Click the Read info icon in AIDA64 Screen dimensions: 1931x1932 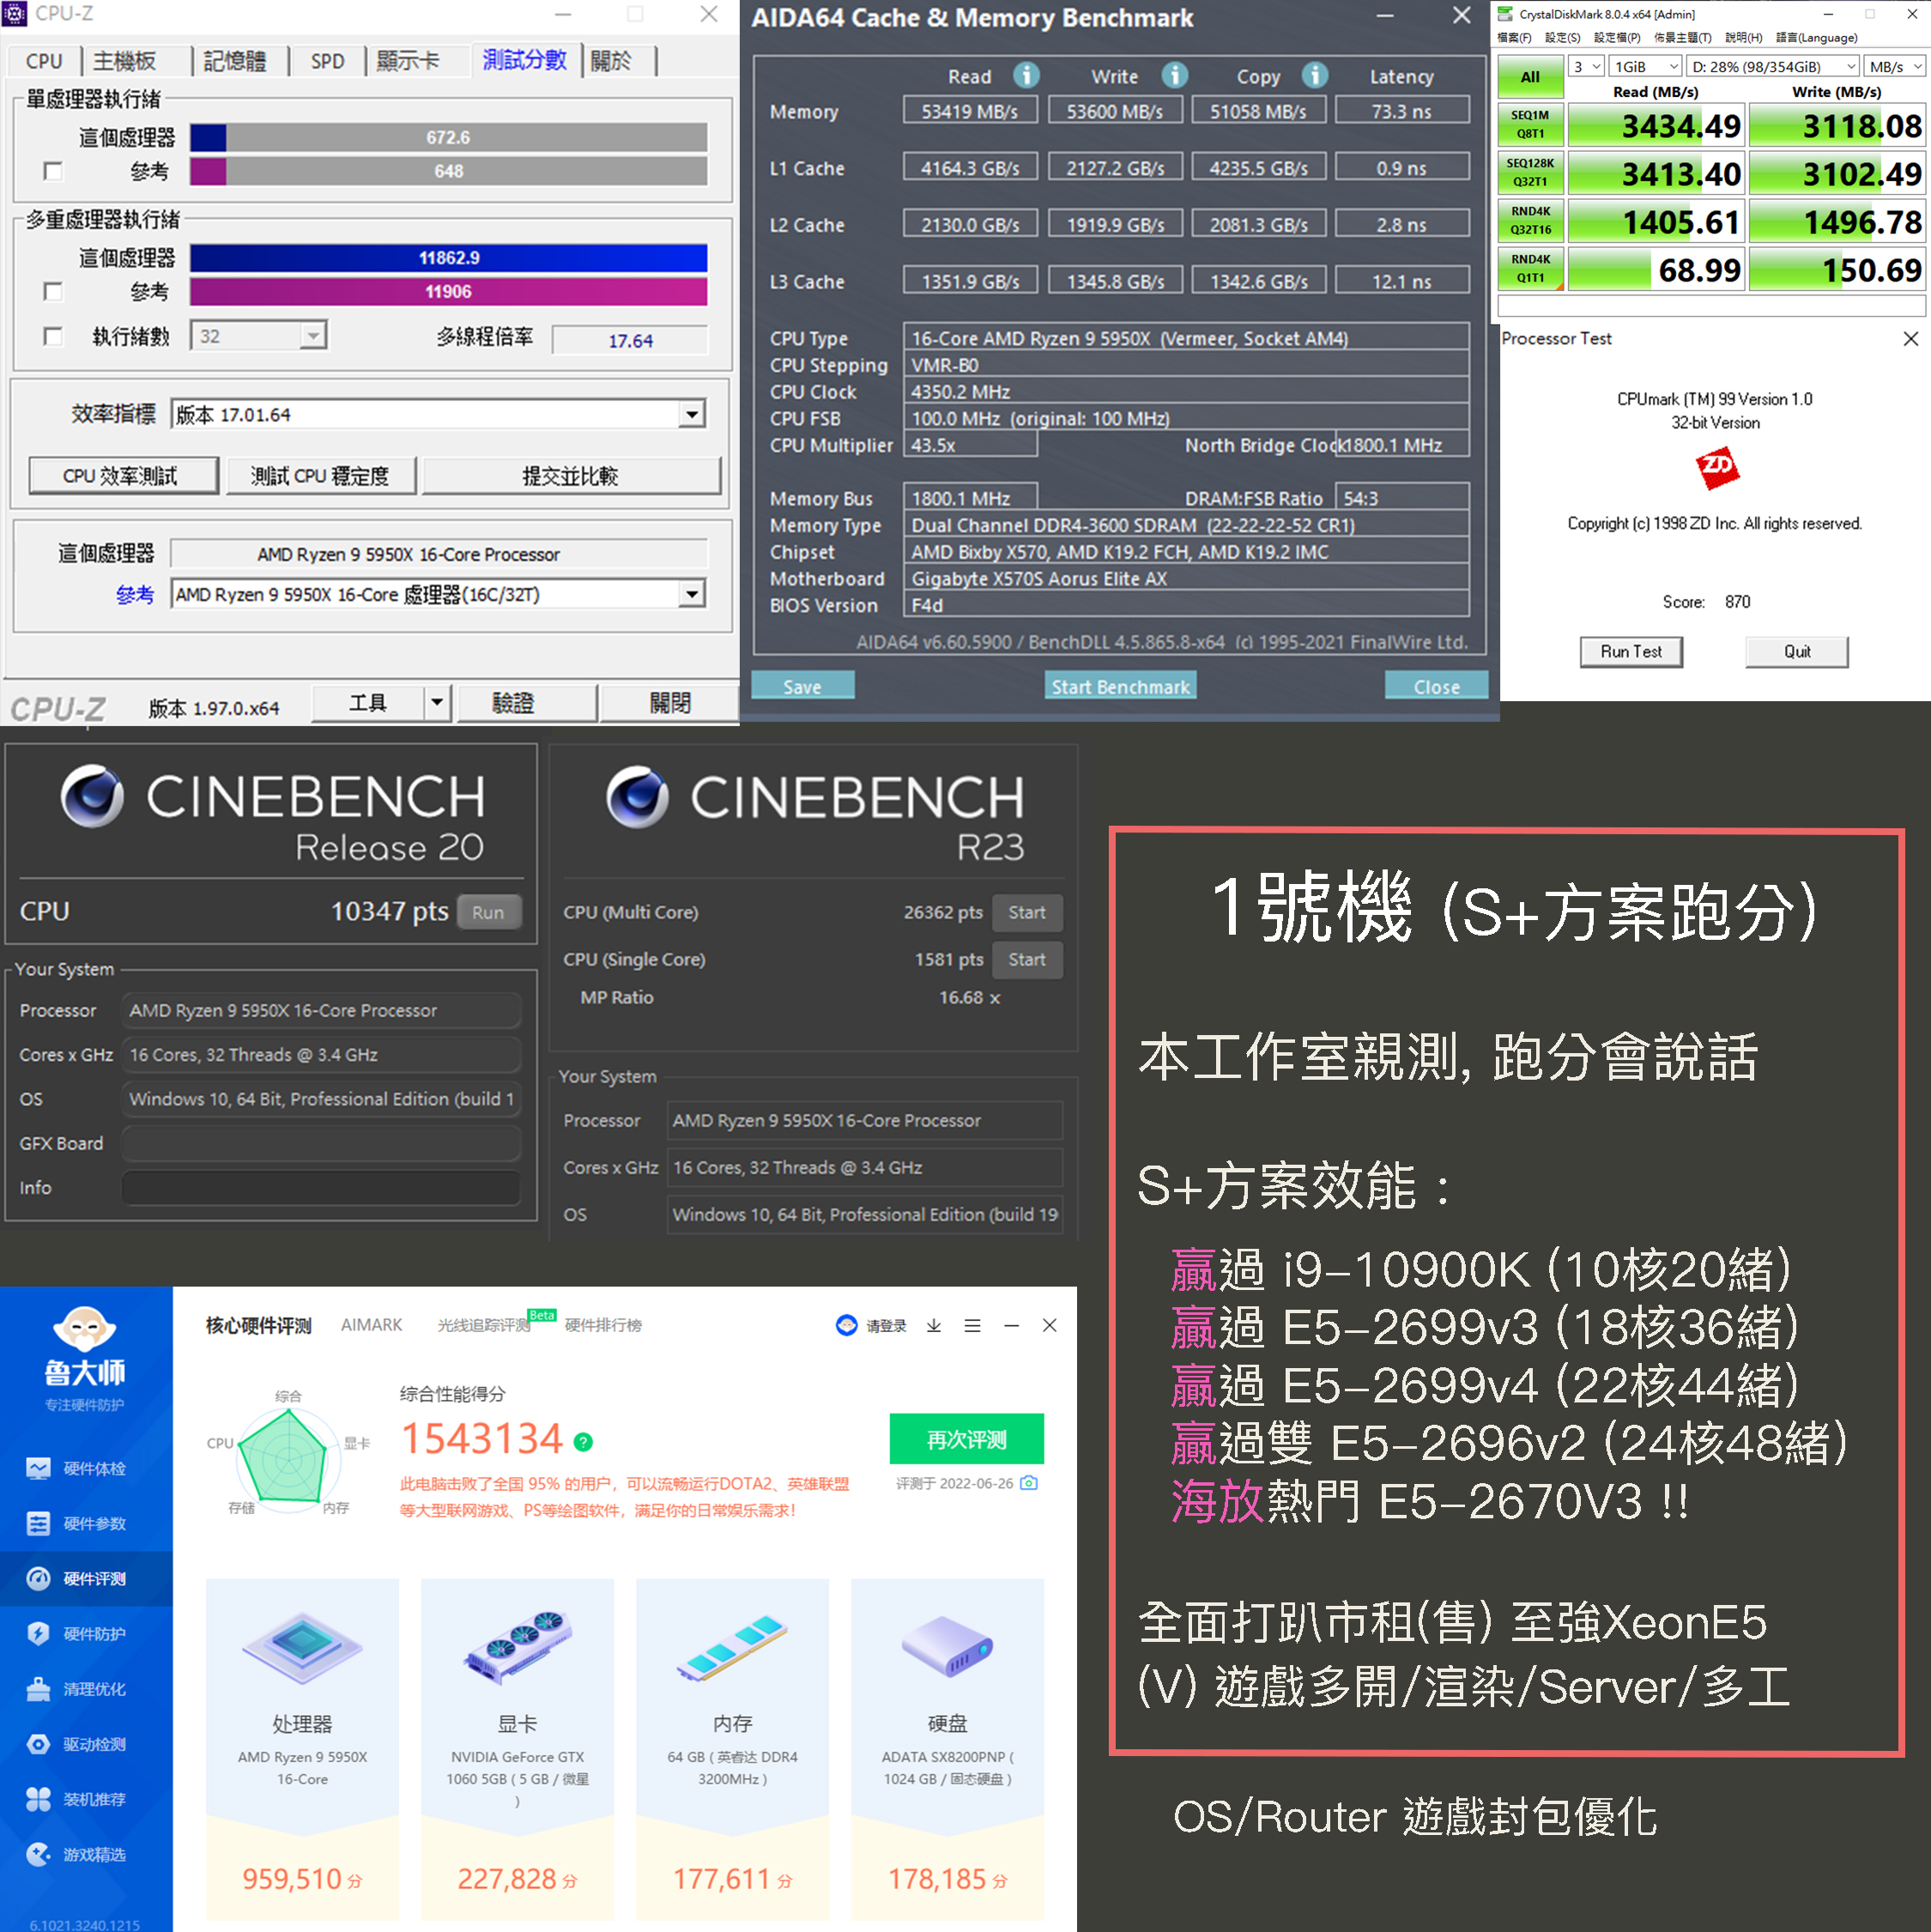coord(1026,76)
